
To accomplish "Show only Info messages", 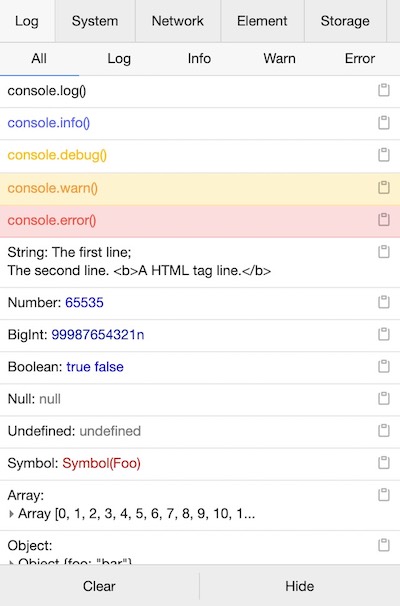I will [199, 59].
